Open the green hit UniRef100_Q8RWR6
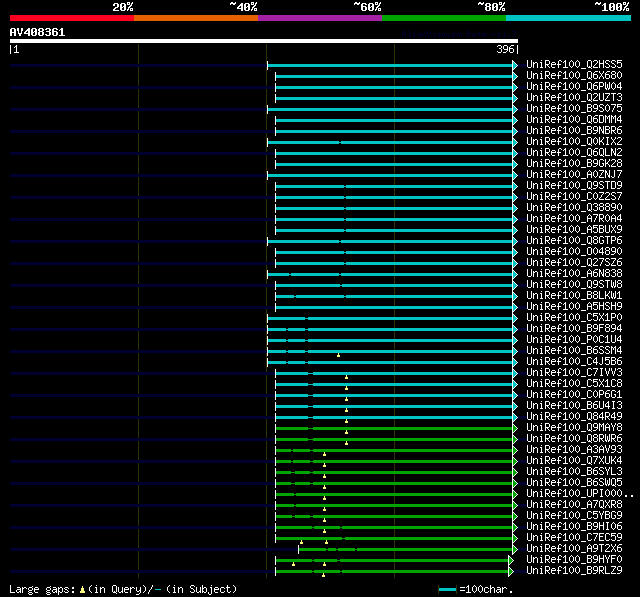 click(x=574, y=439)
